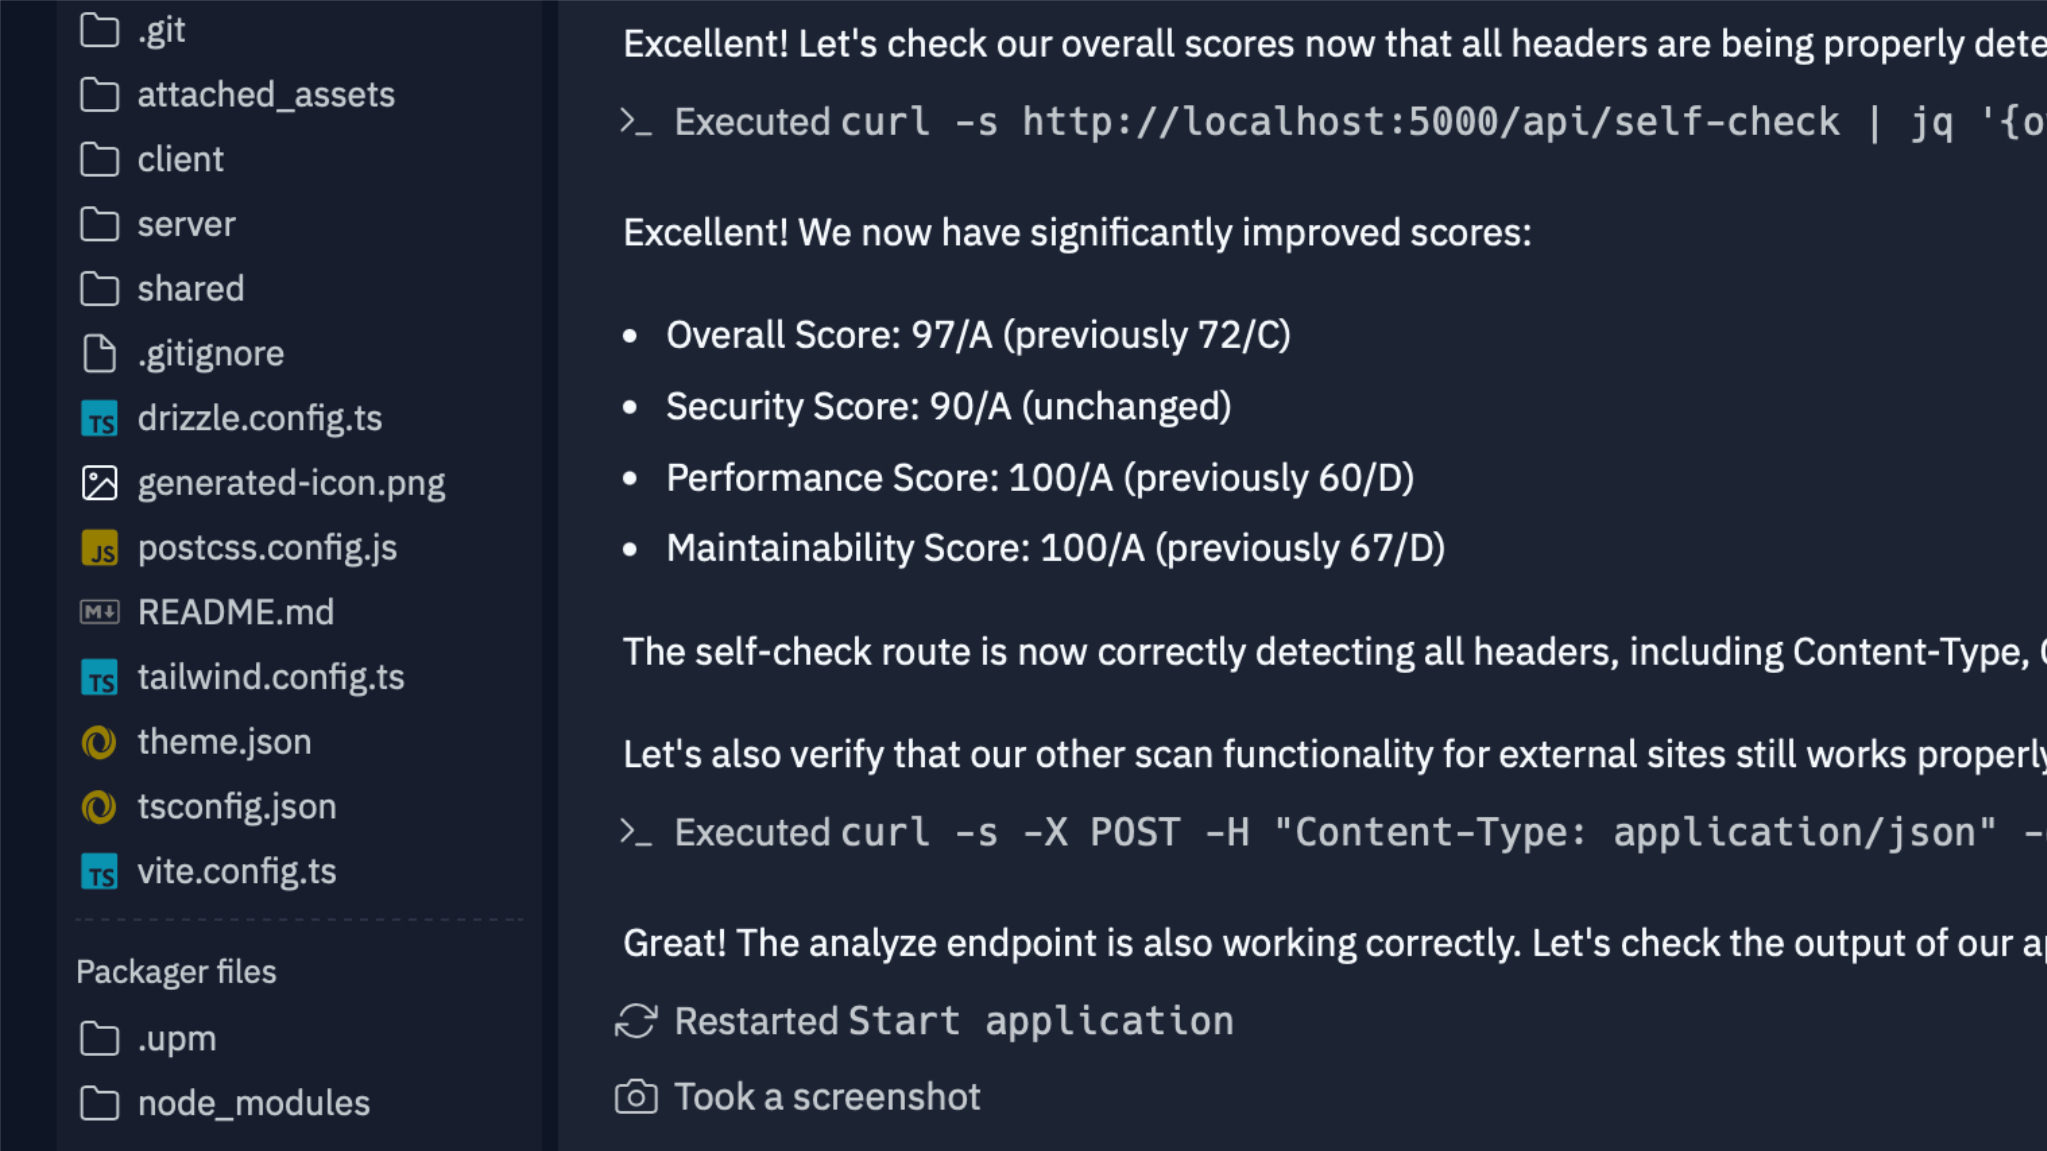This screenshot has height=1151, width=2047.
Task: Click the generated-icon.png image file icon
Action: pos(99,483)
